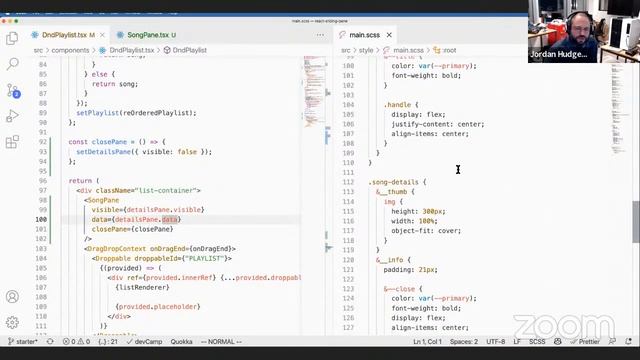Image resolution: width=640 pixels, height=360 pixels.
Task: Open notifications bell in status bar
Action: tap(629, 342)
